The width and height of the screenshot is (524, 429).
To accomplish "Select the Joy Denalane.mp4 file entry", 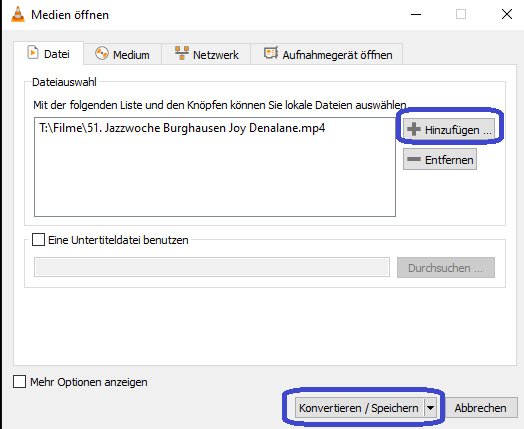I will tap(182, 128).
